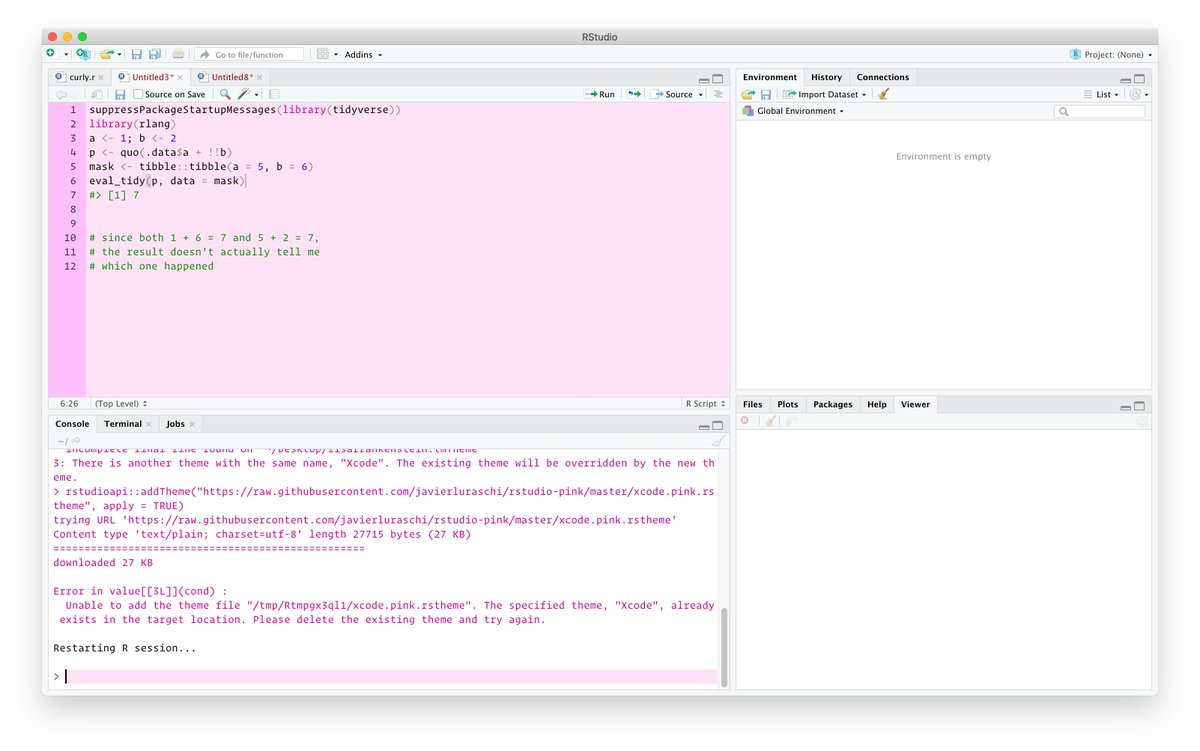Viewport: 1200px width, 751px height.
Task: Change file type via R Script selector
Action: [705, 404]
